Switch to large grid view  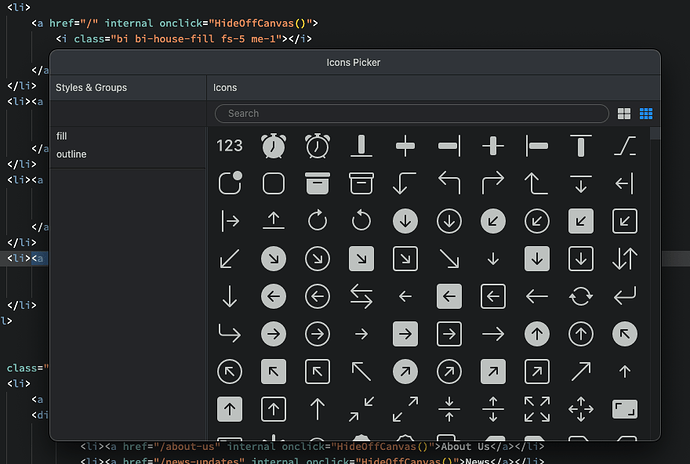(624, 114)
